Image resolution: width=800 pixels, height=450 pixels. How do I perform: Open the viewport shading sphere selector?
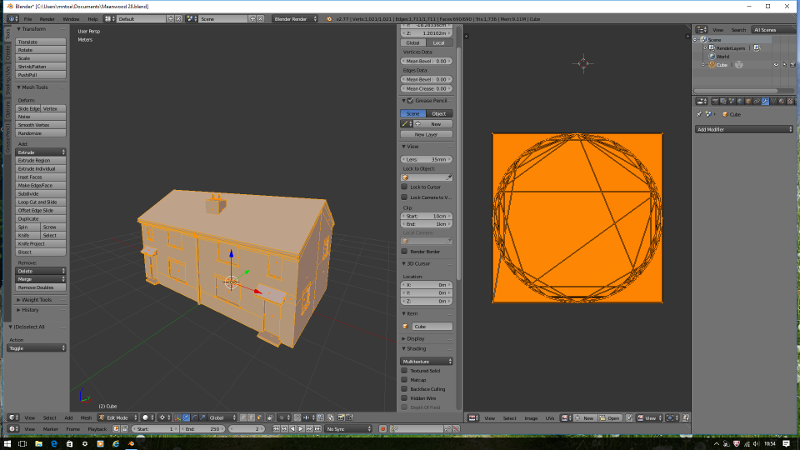pos(148,417)
